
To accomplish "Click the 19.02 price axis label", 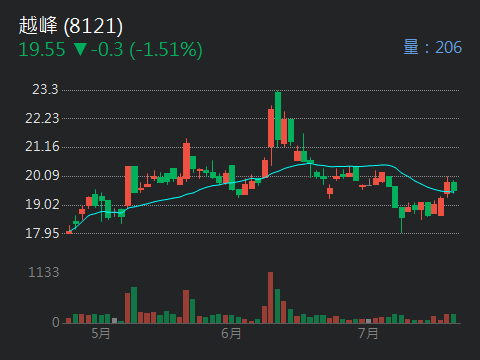I will 42,204.
